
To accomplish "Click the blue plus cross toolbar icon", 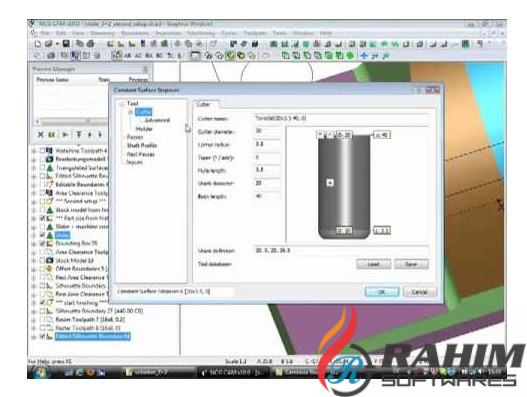I will (x=364, y=55).
